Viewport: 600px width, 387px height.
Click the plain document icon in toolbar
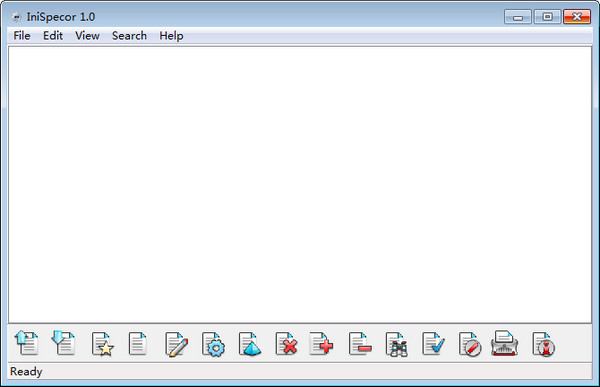138,343
